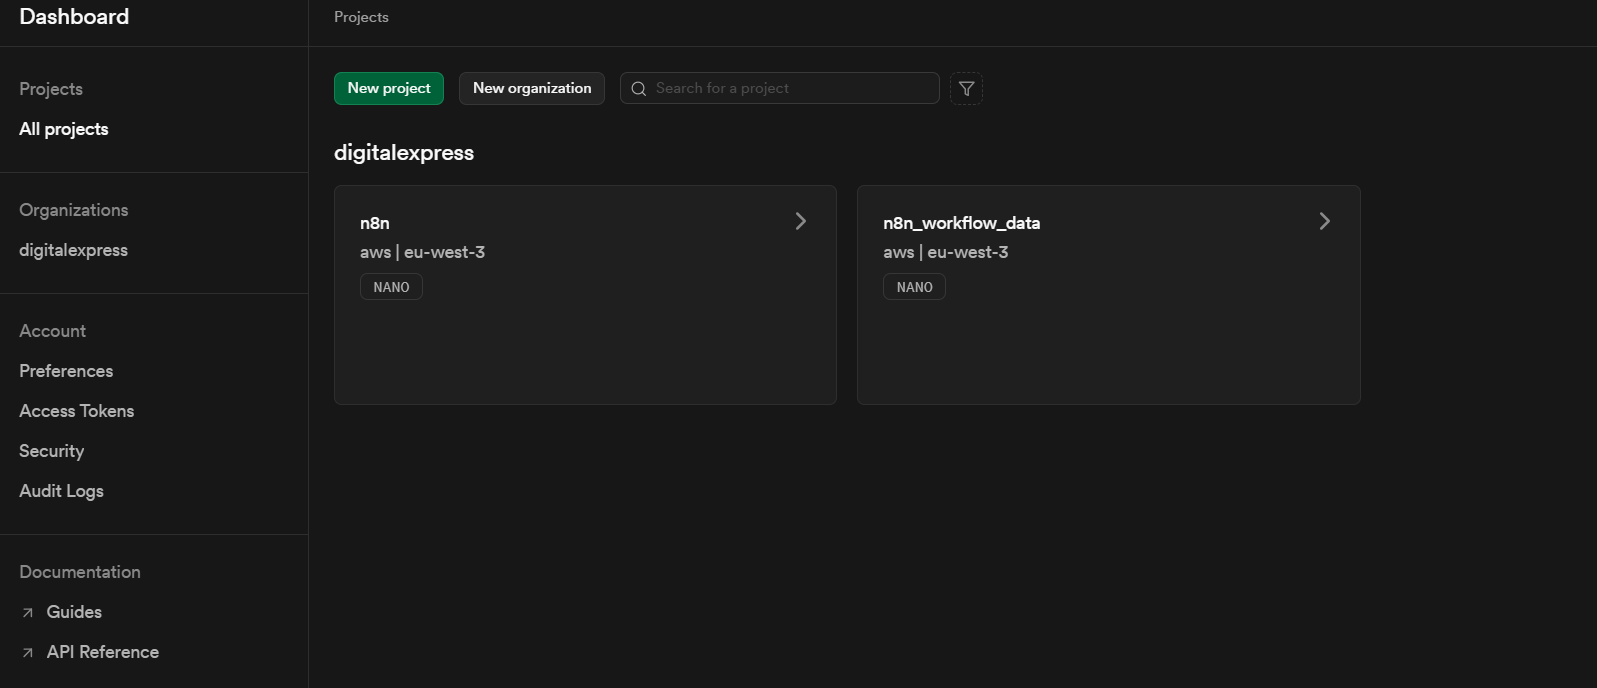Click the Documentation sidebar section label
Screen dimensions: 1597x688
[x=80, y=572]
